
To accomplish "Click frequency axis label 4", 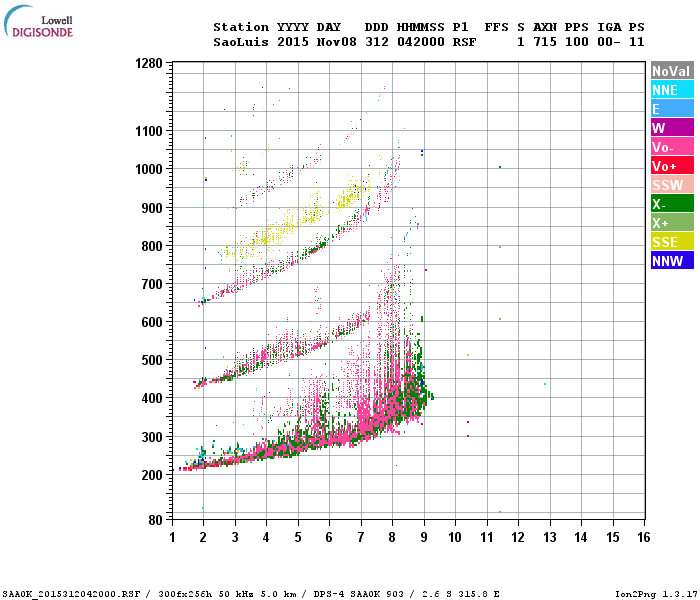I will [266, 537].
